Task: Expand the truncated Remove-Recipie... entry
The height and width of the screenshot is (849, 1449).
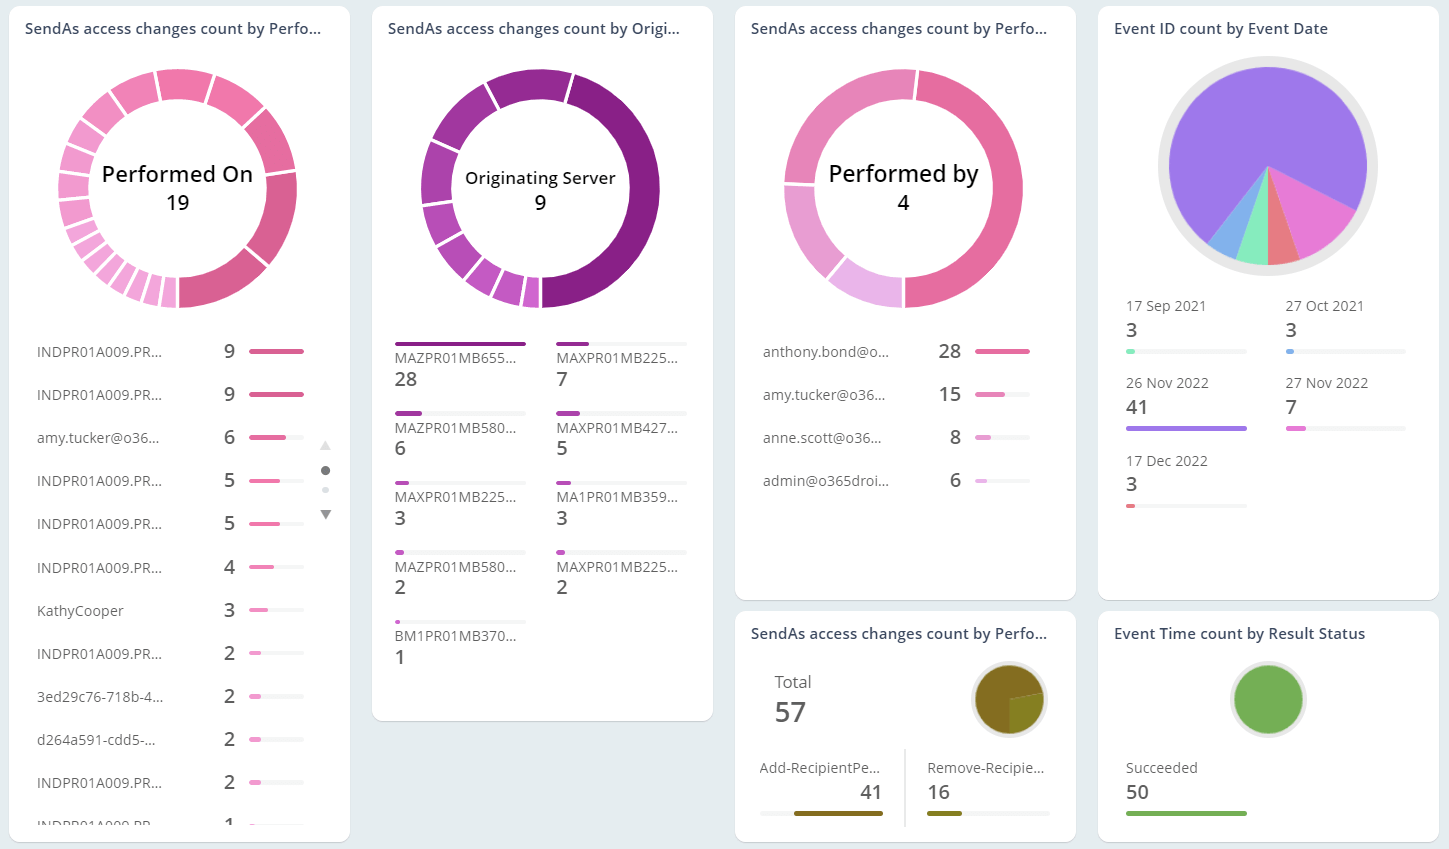Action: click(985, 768)
